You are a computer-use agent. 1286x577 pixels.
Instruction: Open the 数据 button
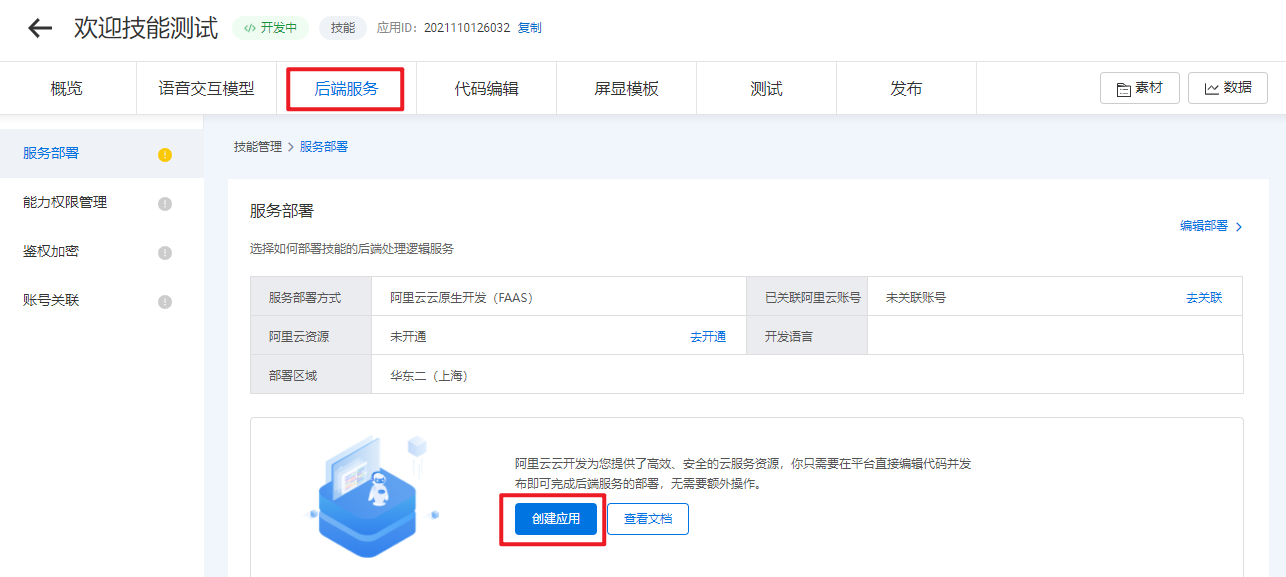(1228, 88)
